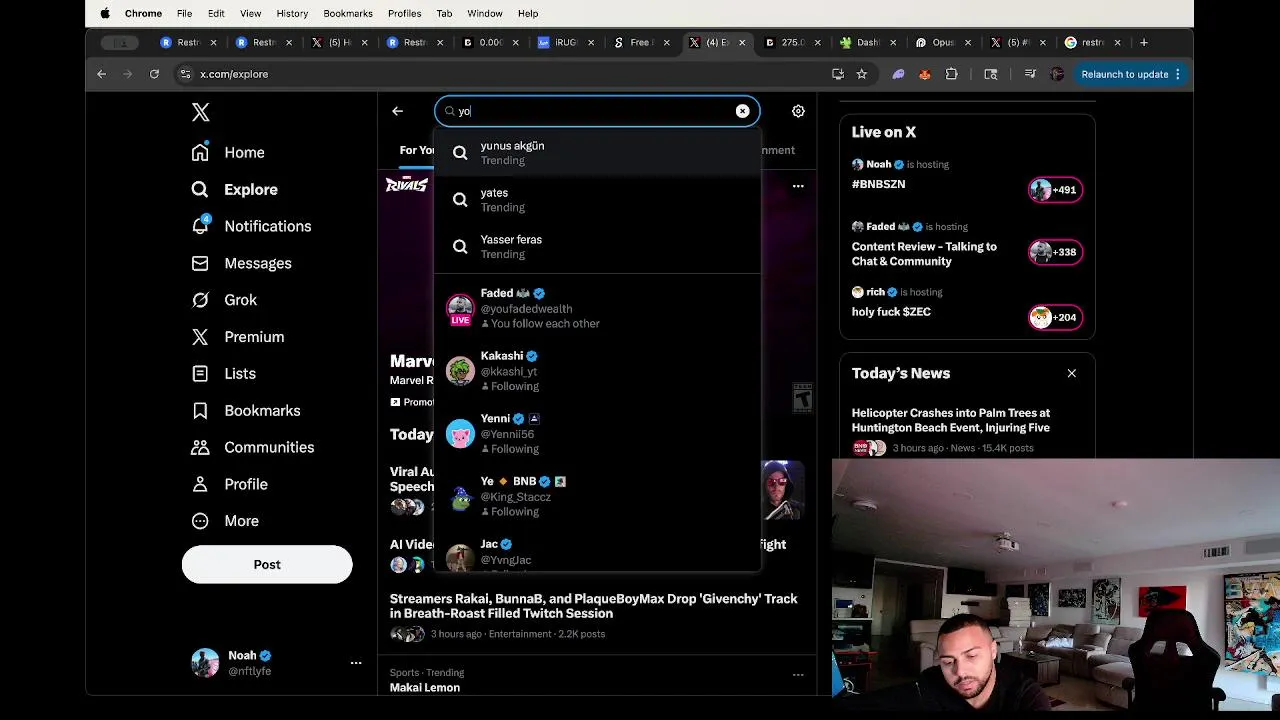Open Faded @youfadedwealth profile suggestion
The width and height of the screenshot is (1280, 720).
[597, 308]
